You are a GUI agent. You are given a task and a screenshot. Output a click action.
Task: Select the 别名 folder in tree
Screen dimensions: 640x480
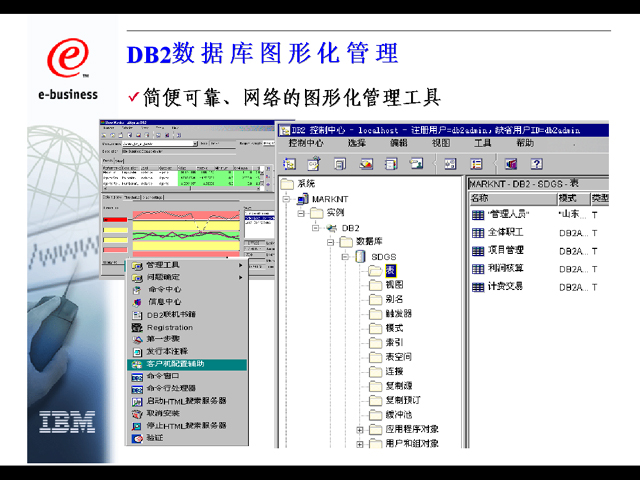tap(386, 299)
